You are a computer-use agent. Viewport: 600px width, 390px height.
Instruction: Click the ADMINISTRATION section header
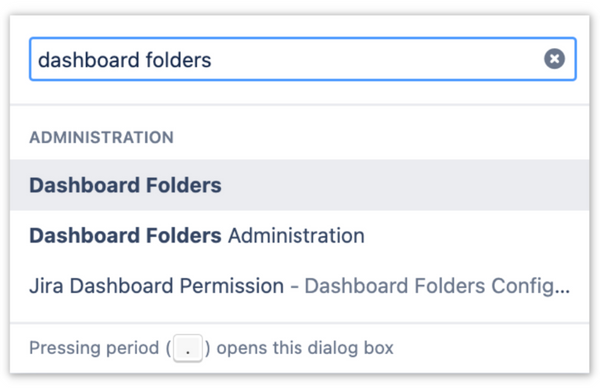click(x=101, y=137)
